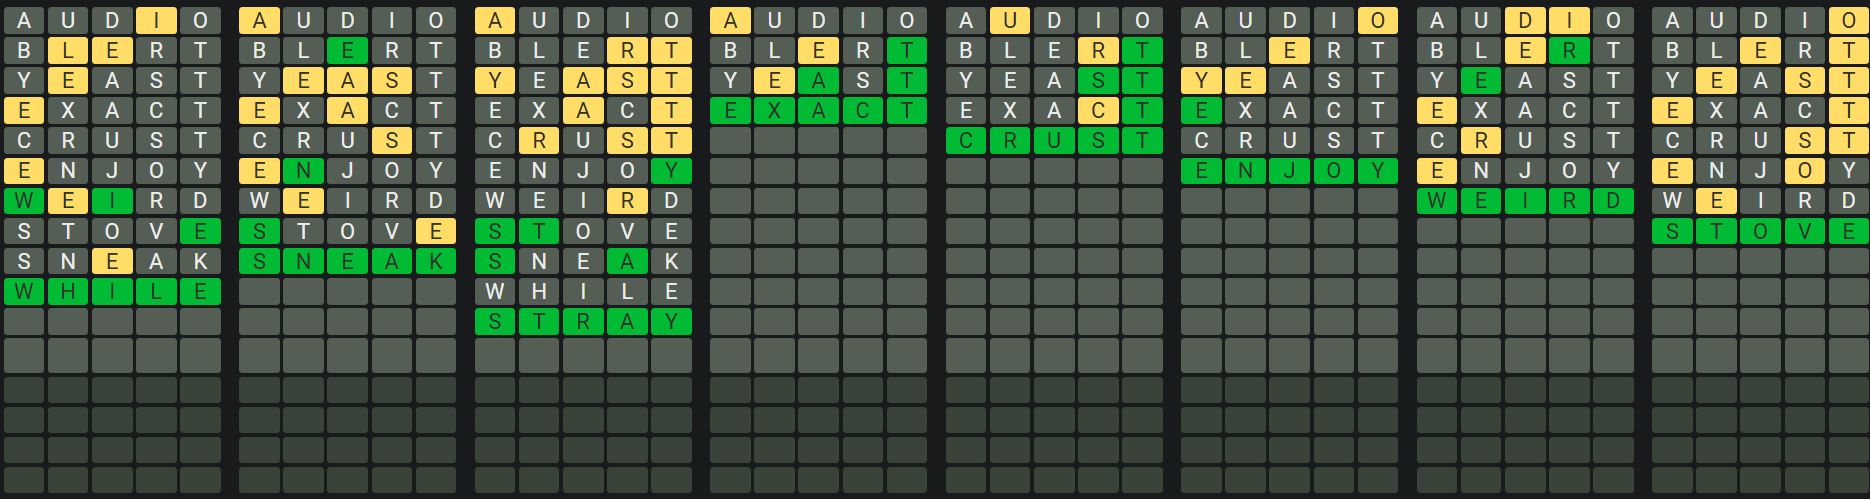Click green J in the solved ENJOY row

(x=1290, y=171)
